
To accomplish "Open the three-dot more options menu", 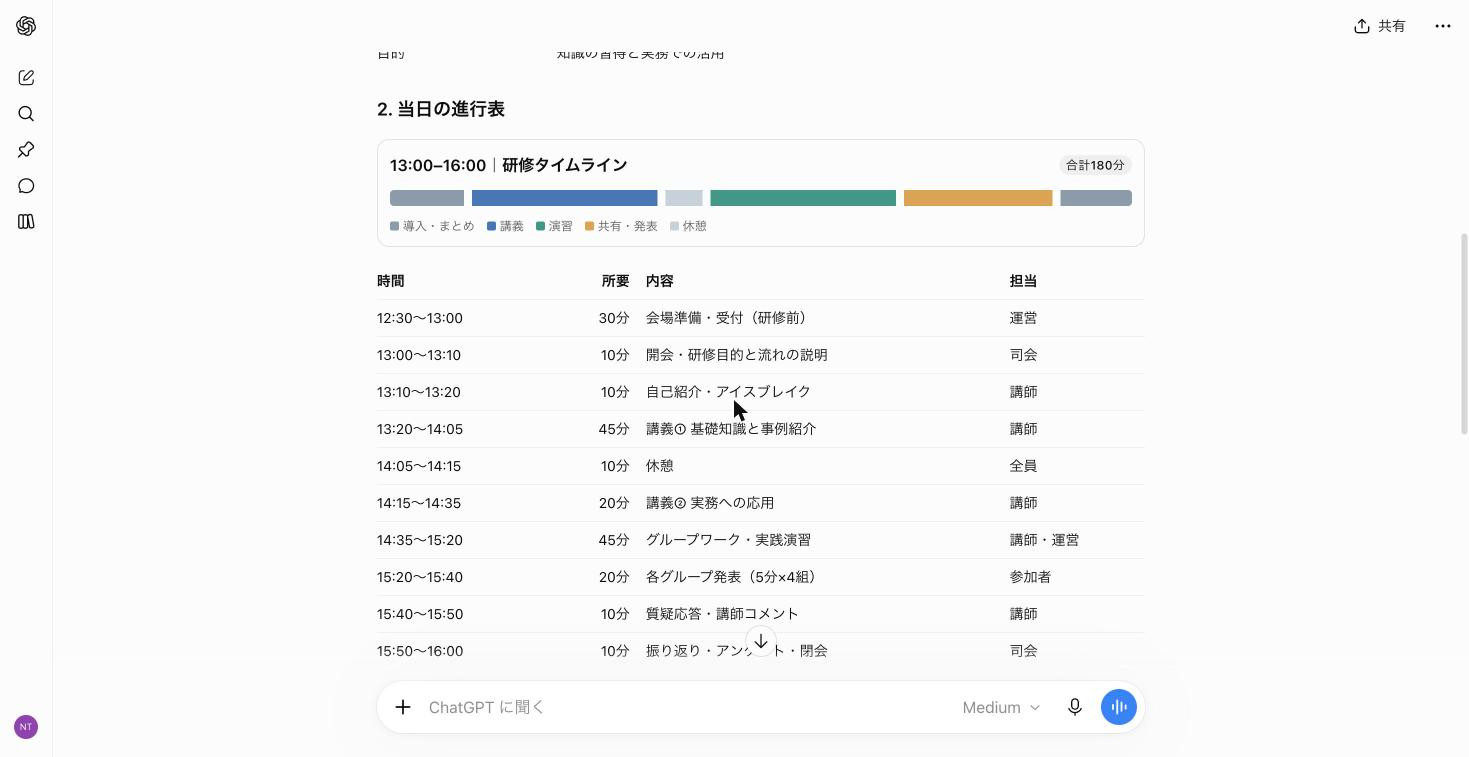I will click(x=1442, y=26).
